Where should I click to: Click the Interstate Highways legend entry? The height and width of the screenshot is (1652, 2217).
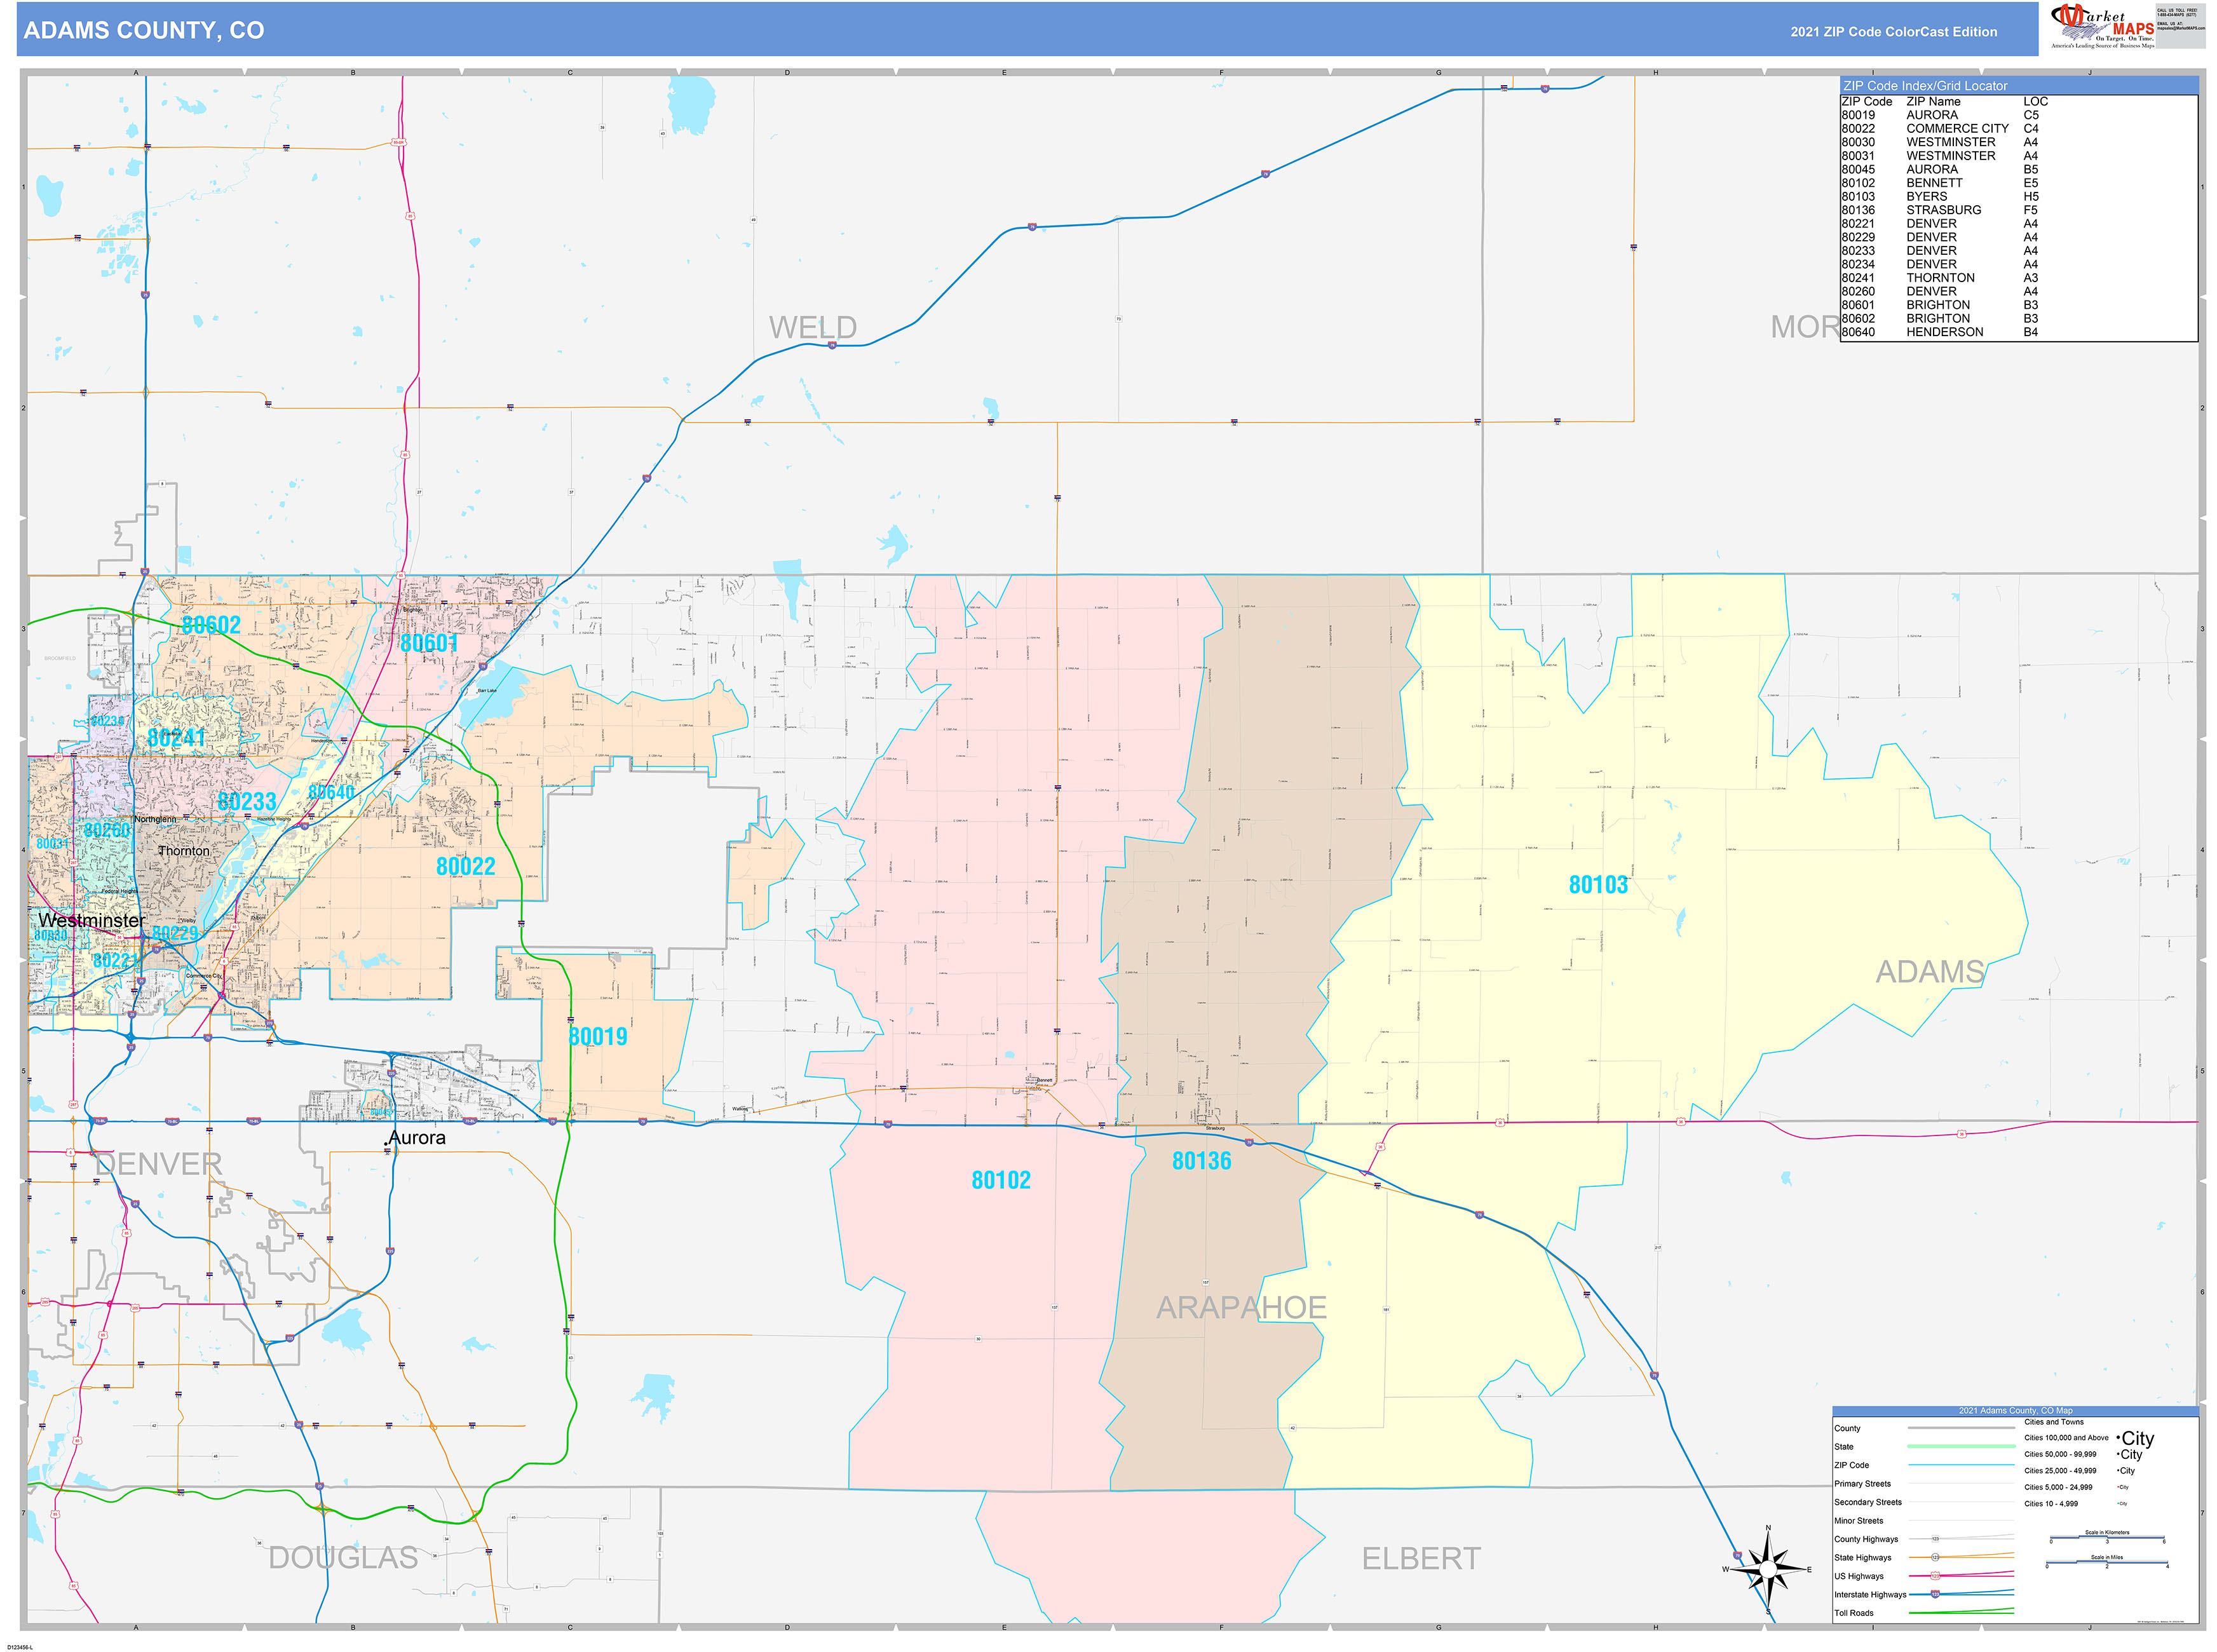coord(1870,1595)
